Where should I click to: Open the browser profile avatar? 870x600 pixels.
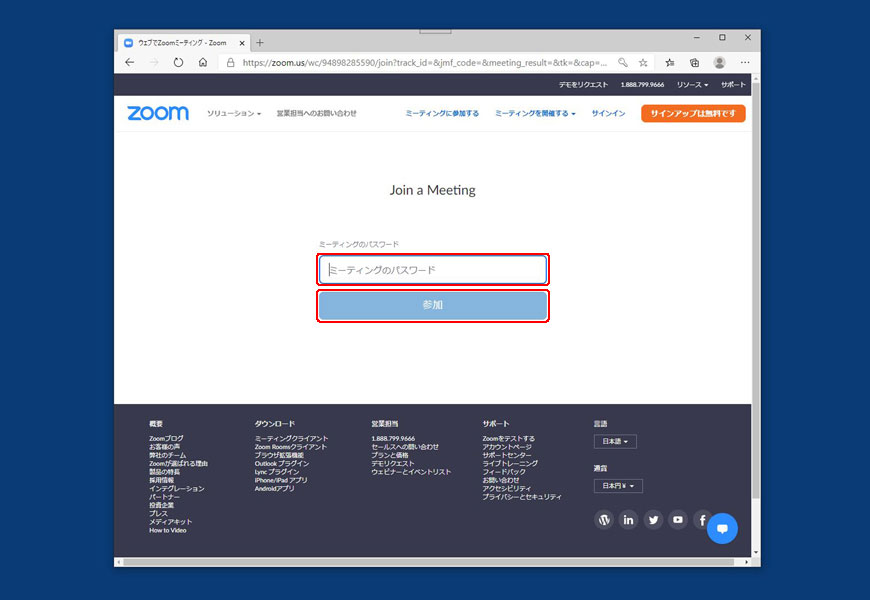coord(720,63)
